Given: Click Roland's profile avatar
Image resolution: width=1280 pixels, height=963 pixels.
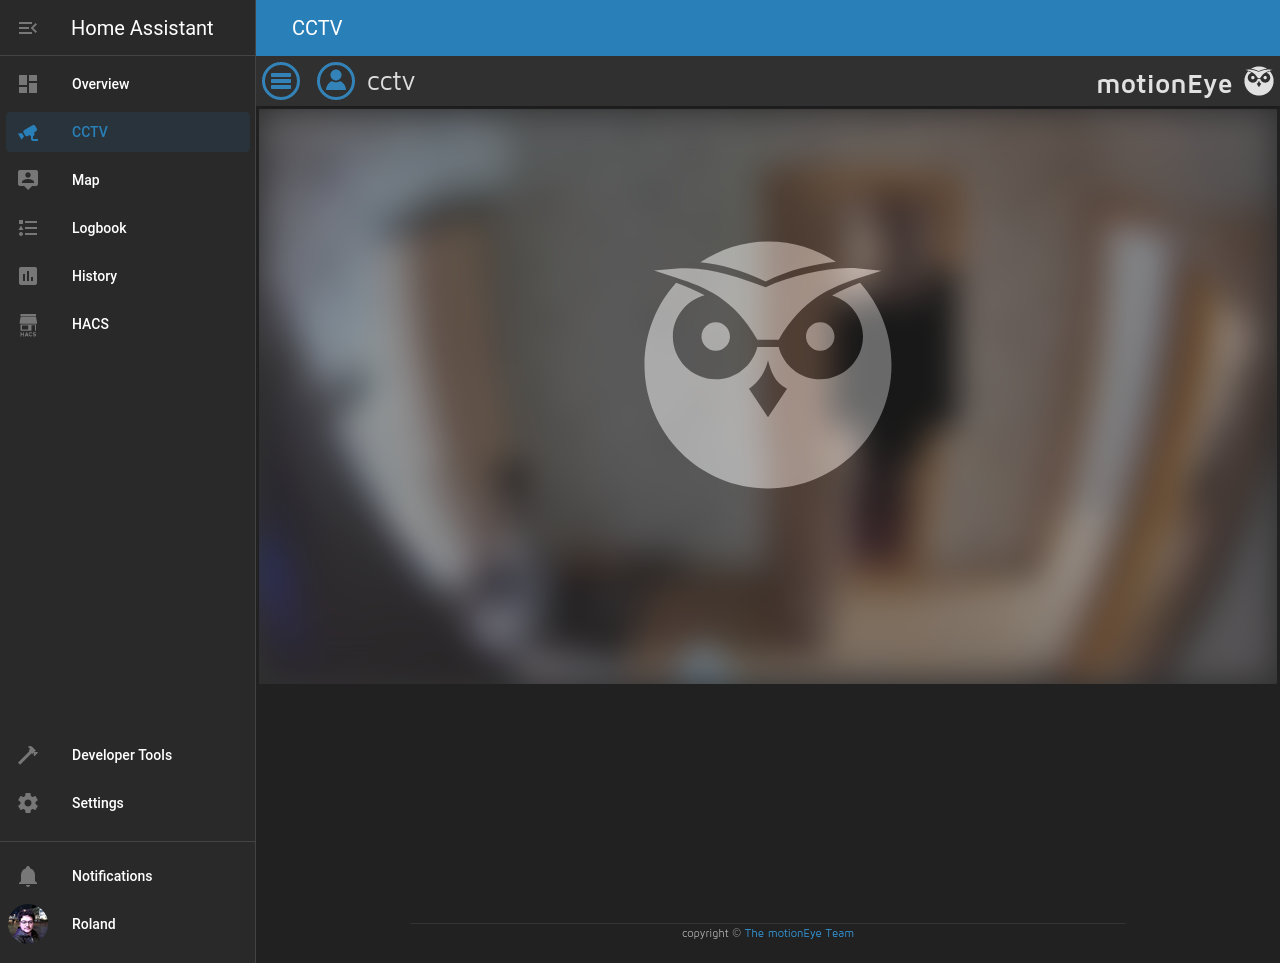Looking at the screenshot, I should click(x=28, y=924).
